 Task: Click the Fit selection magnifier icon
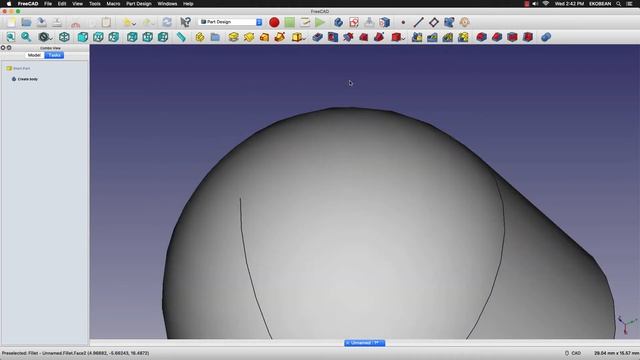(26, 37)
